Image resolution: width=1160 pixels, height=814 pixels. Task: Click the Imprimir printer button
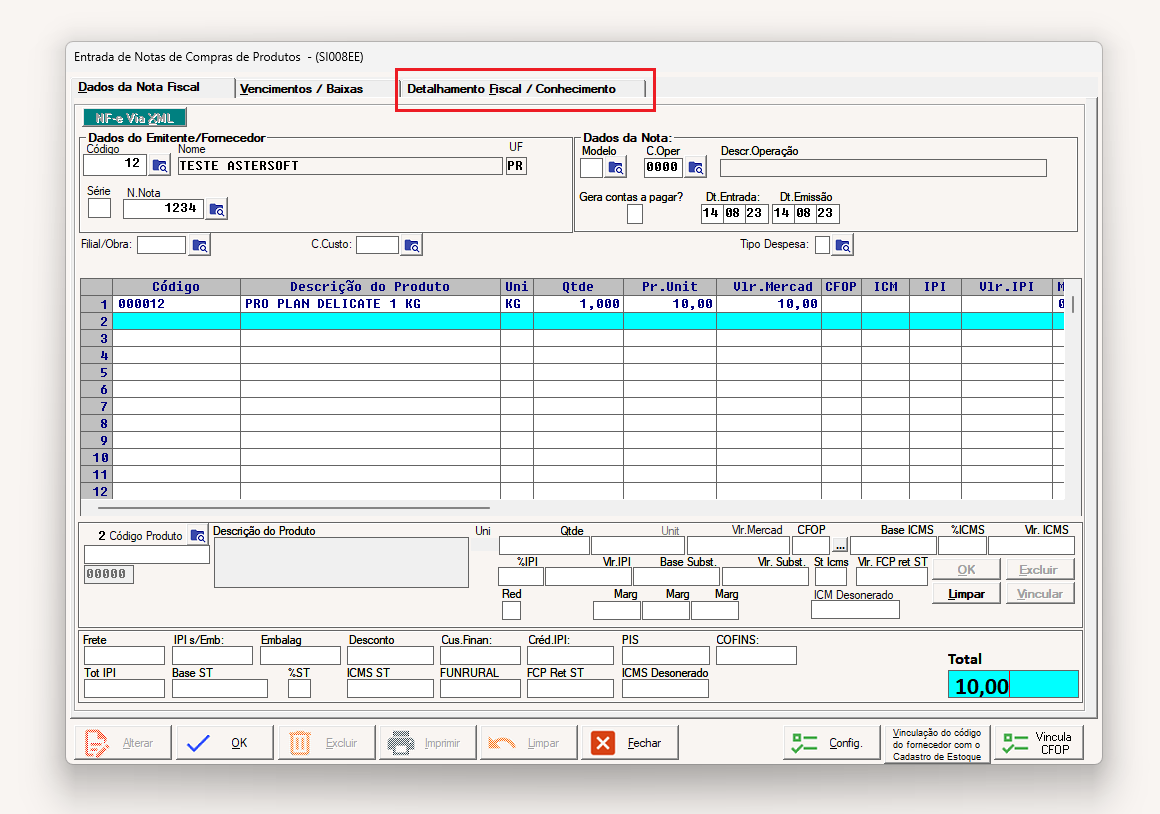[428, 743]
